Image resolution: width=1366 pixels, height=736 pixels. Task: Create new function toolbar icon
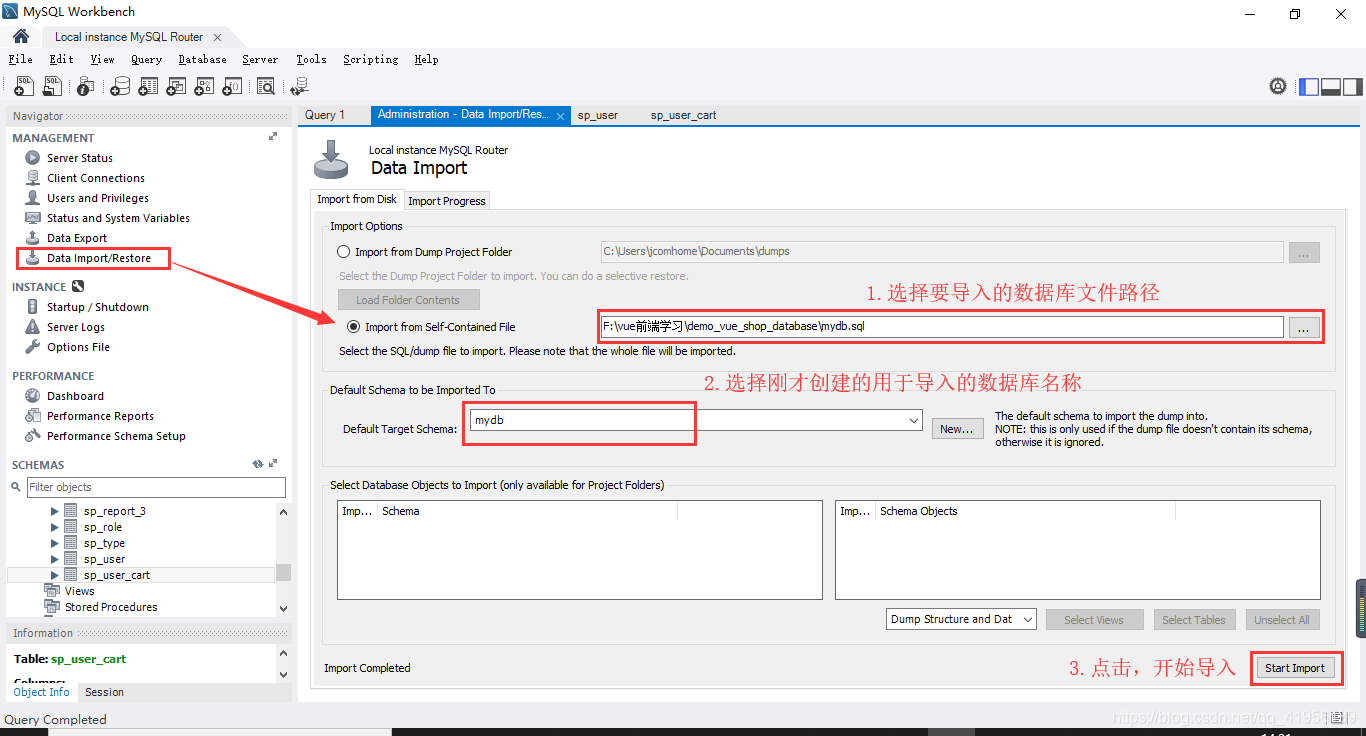click(232, 87)
